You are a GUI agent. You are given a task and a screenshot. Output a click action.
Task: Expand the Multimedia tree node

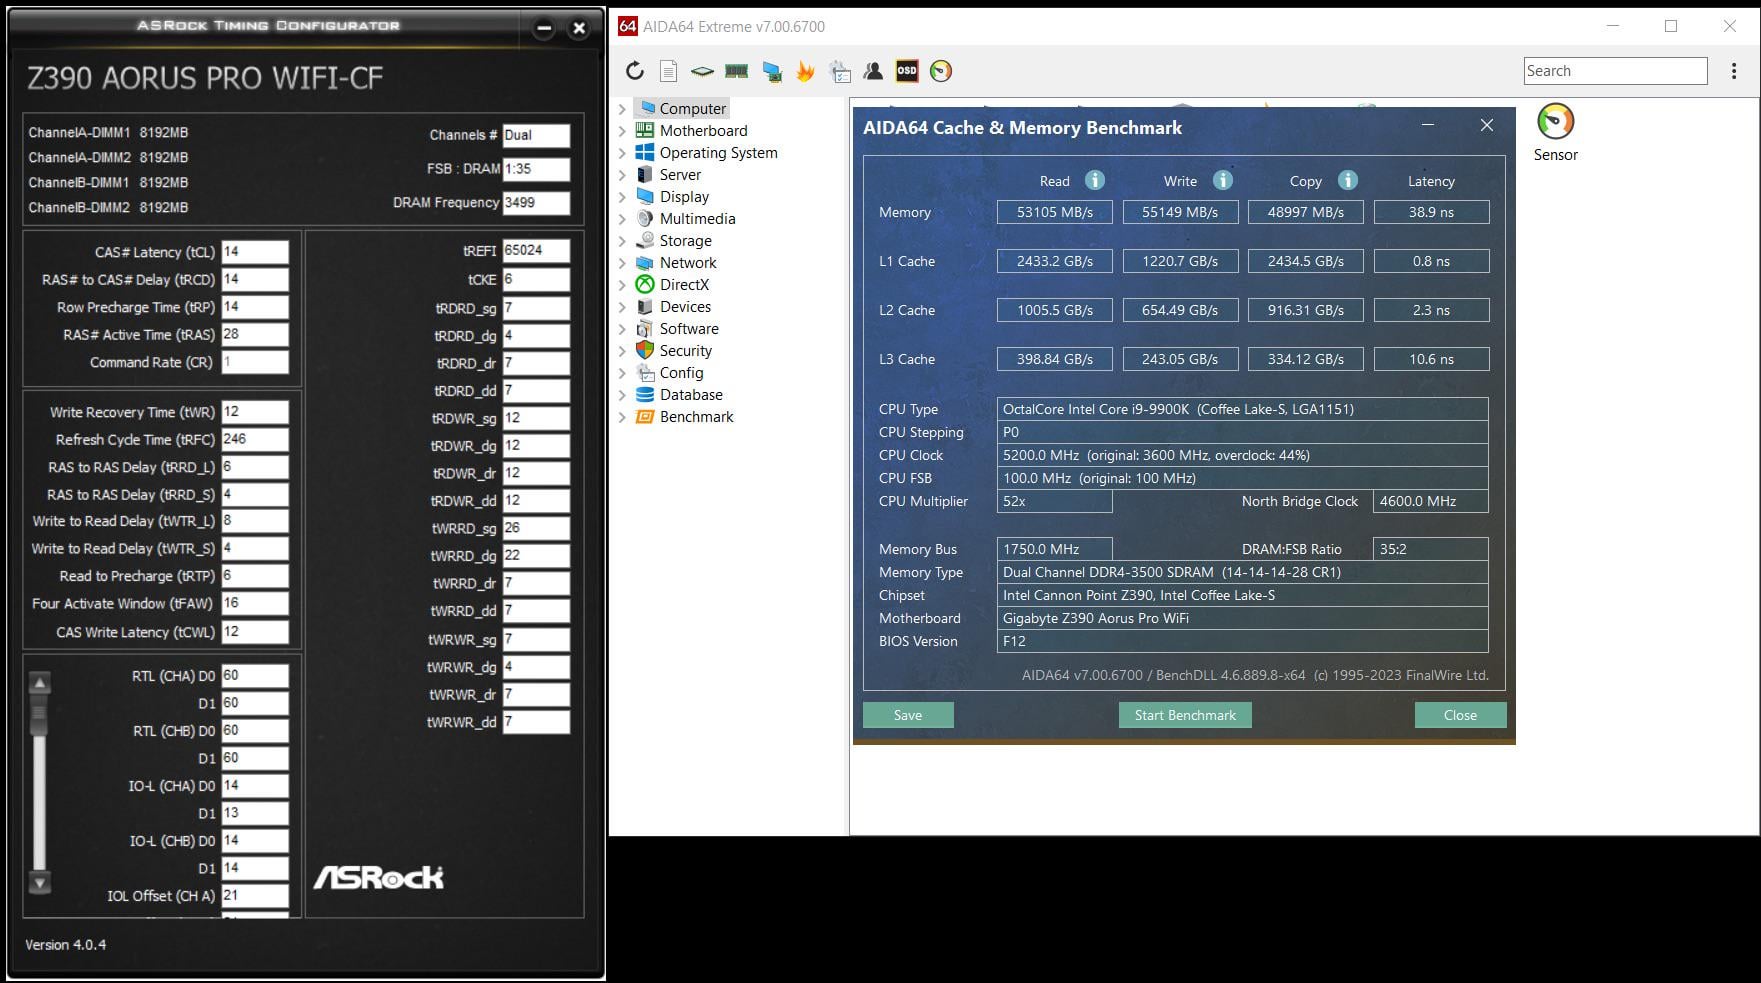point(622,219)
